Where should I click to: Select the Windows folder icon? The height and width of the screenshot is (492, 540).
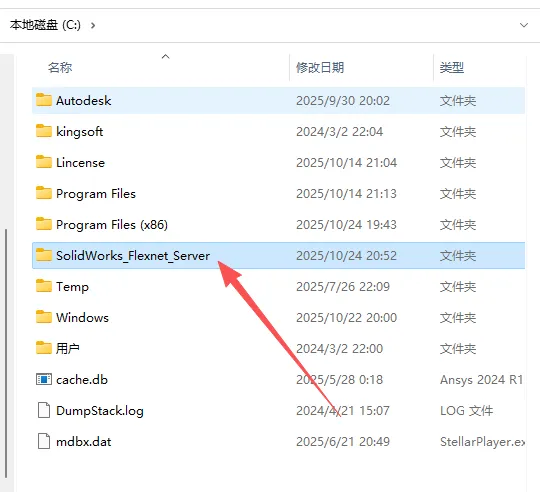(x=44, y=317)
